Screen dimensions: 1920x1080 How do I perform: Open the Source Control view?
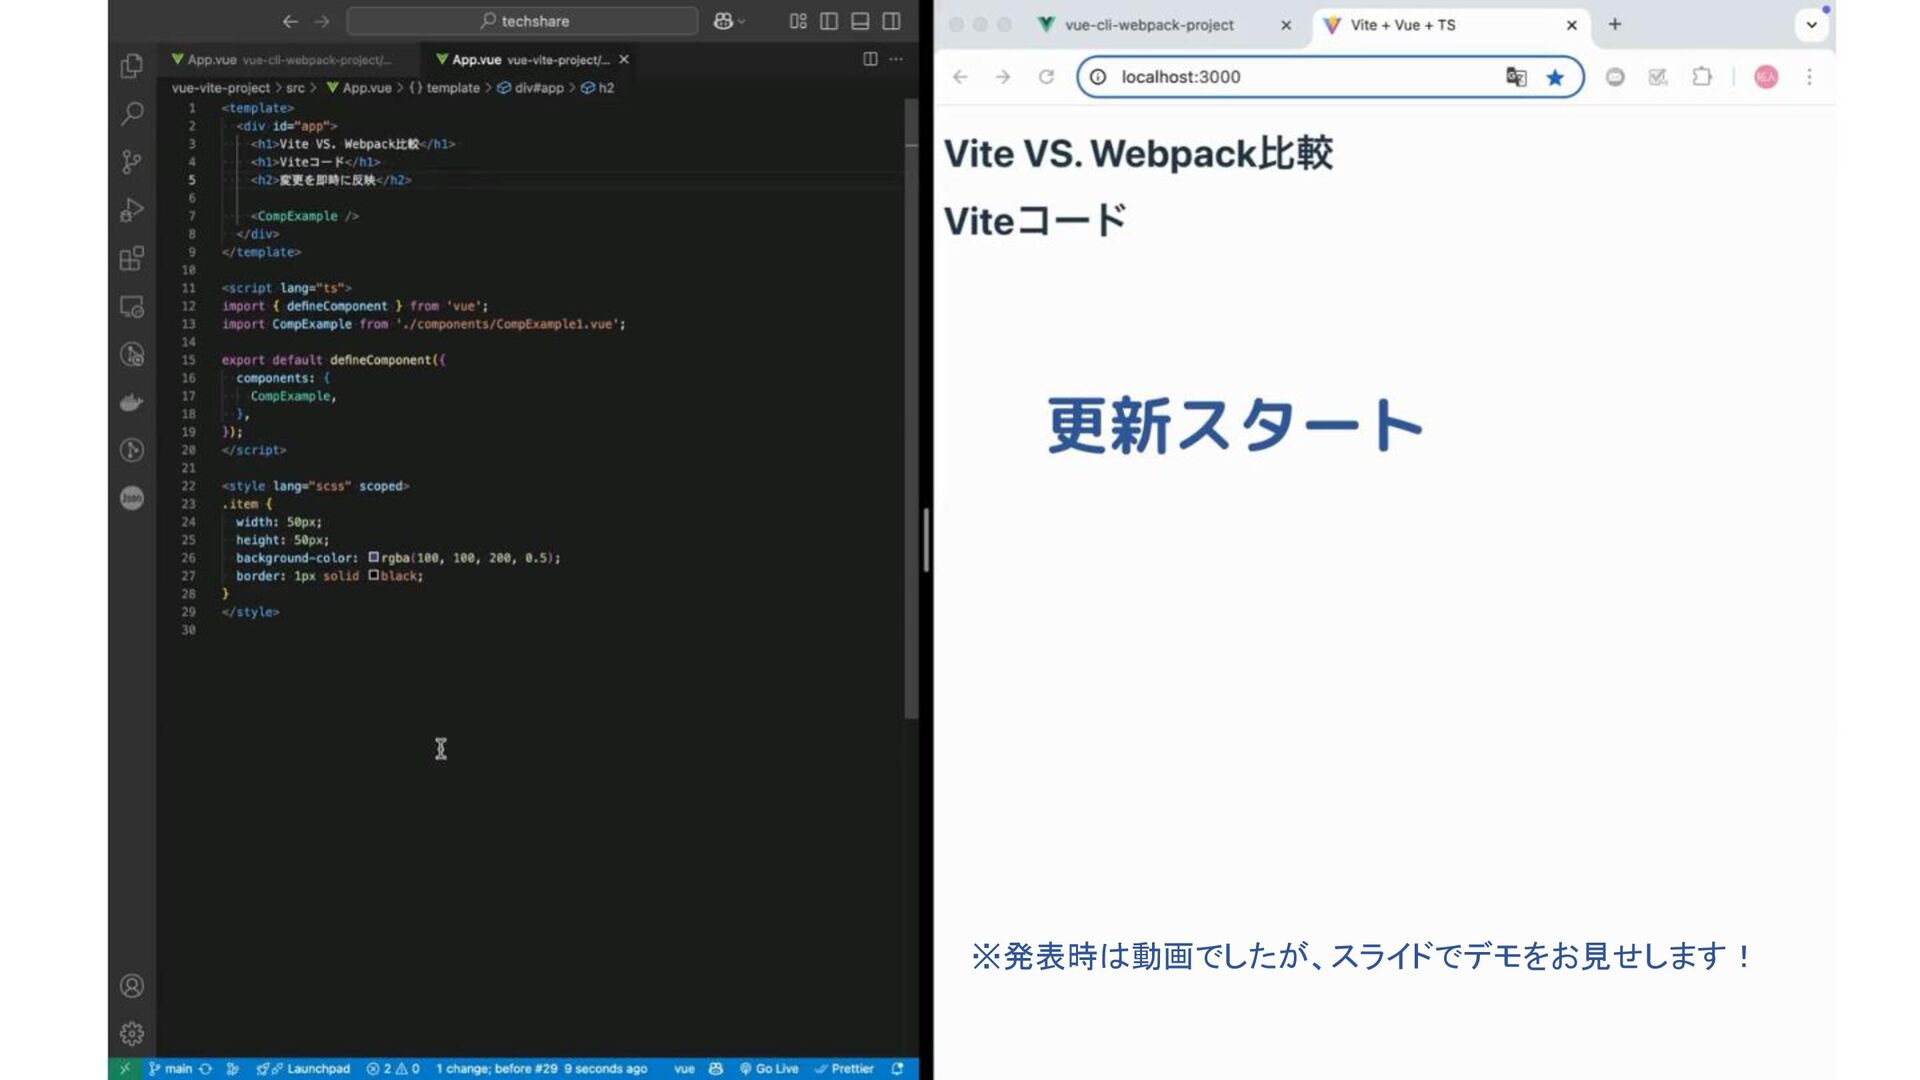(x=132, y=162)
